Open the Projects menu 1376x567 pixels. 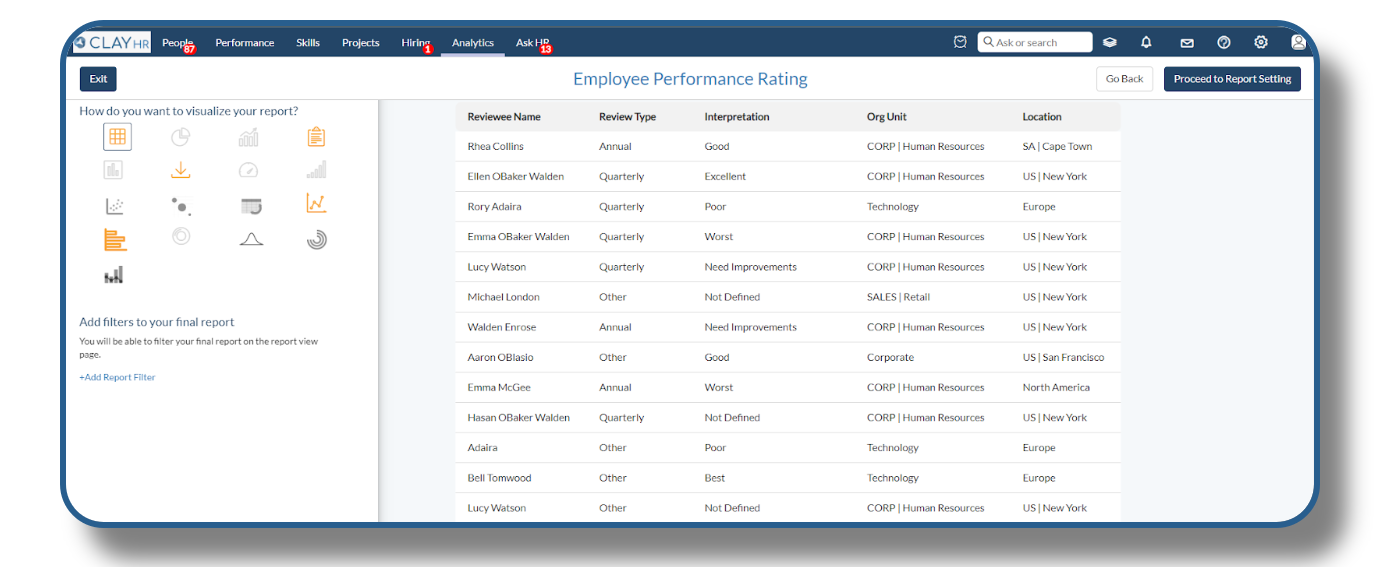361,43
